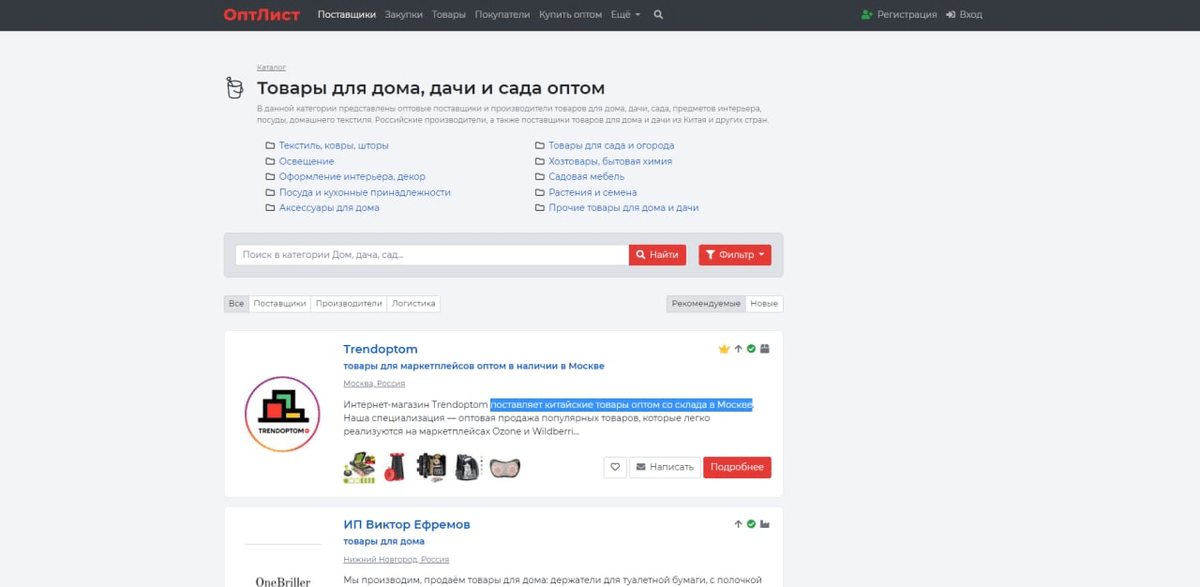Open vegetable slicer product thumbnail on Trendoptom
Viewport: 1200px width, 587px height.
[x=358, y=467]
